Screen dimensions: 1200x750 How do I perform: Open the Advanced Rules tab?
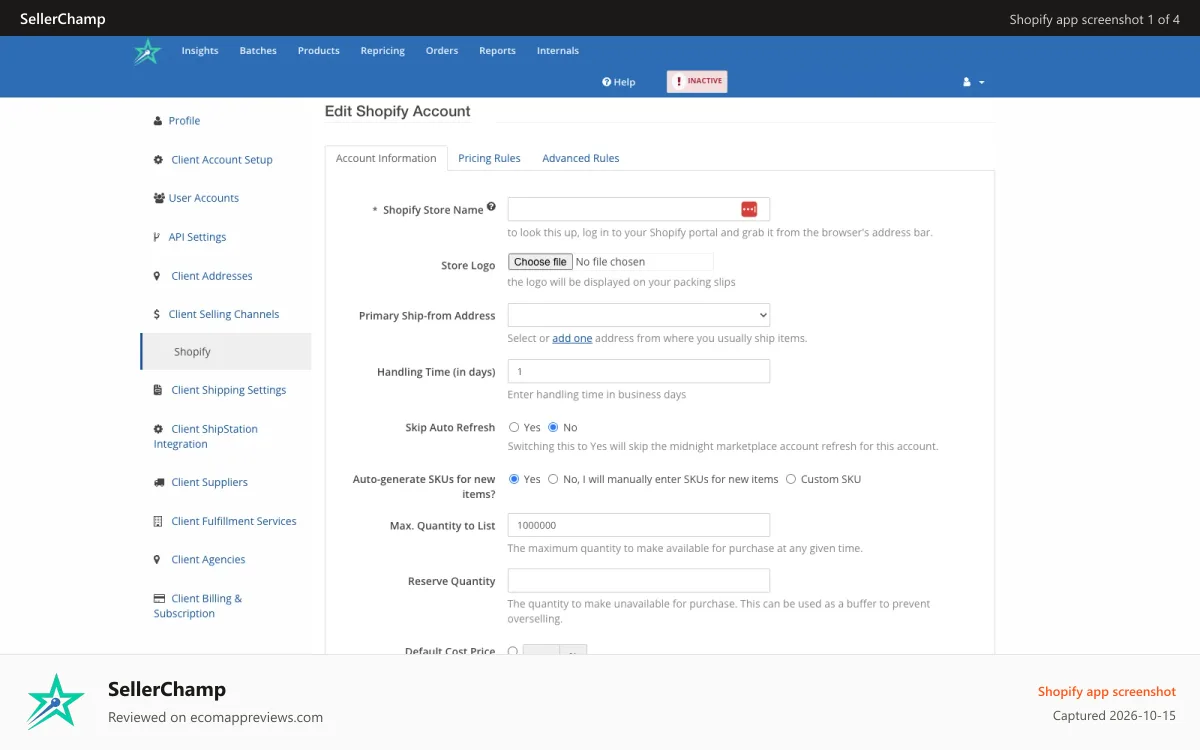click(x=581, y=158)
